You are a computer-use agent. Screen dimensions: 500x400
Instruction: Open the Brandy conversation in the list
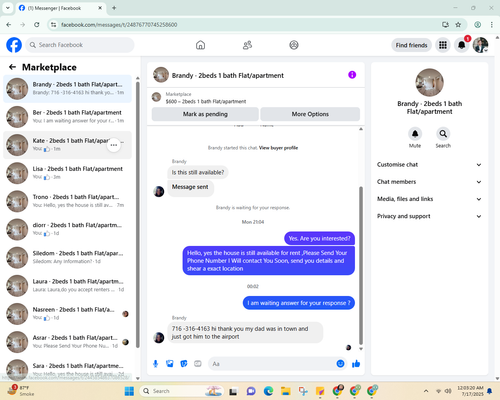(68, 89)
